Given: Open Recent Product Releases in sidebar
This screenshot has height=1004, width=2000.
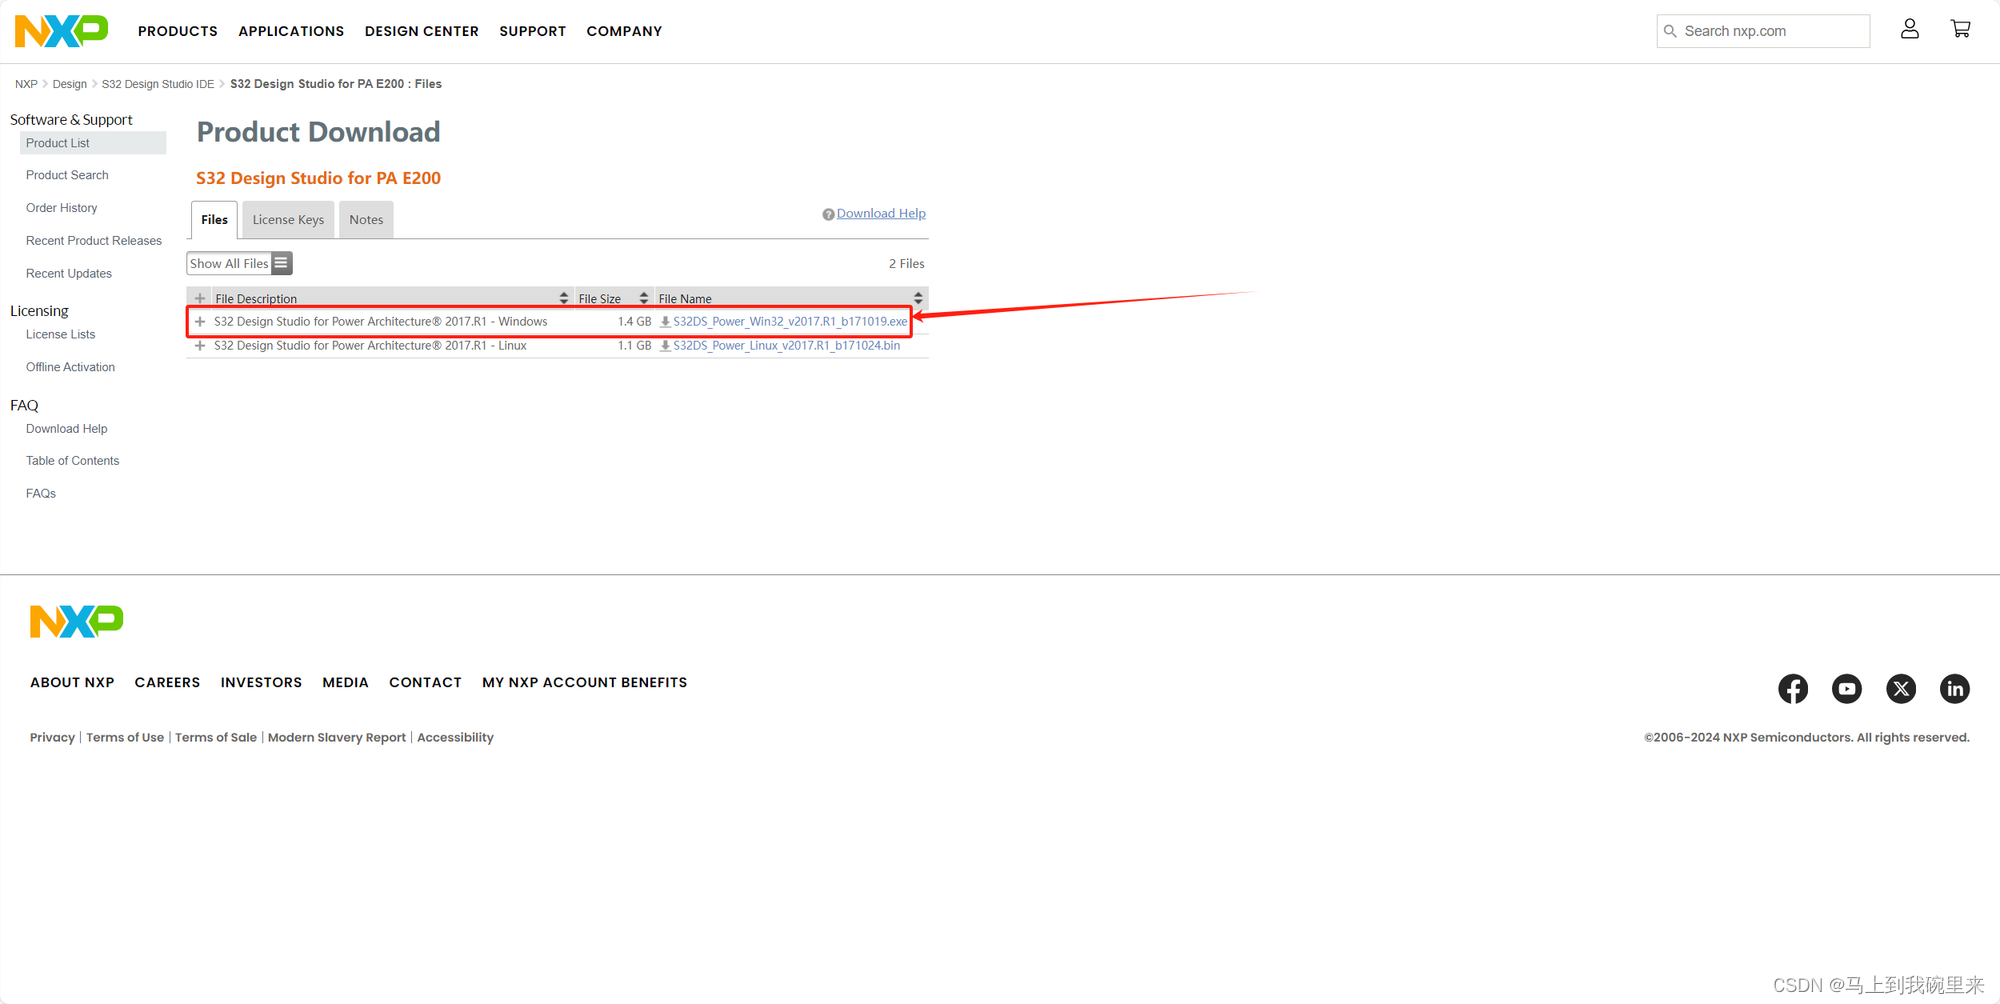Looking at the screenshot, I should 94,241.
